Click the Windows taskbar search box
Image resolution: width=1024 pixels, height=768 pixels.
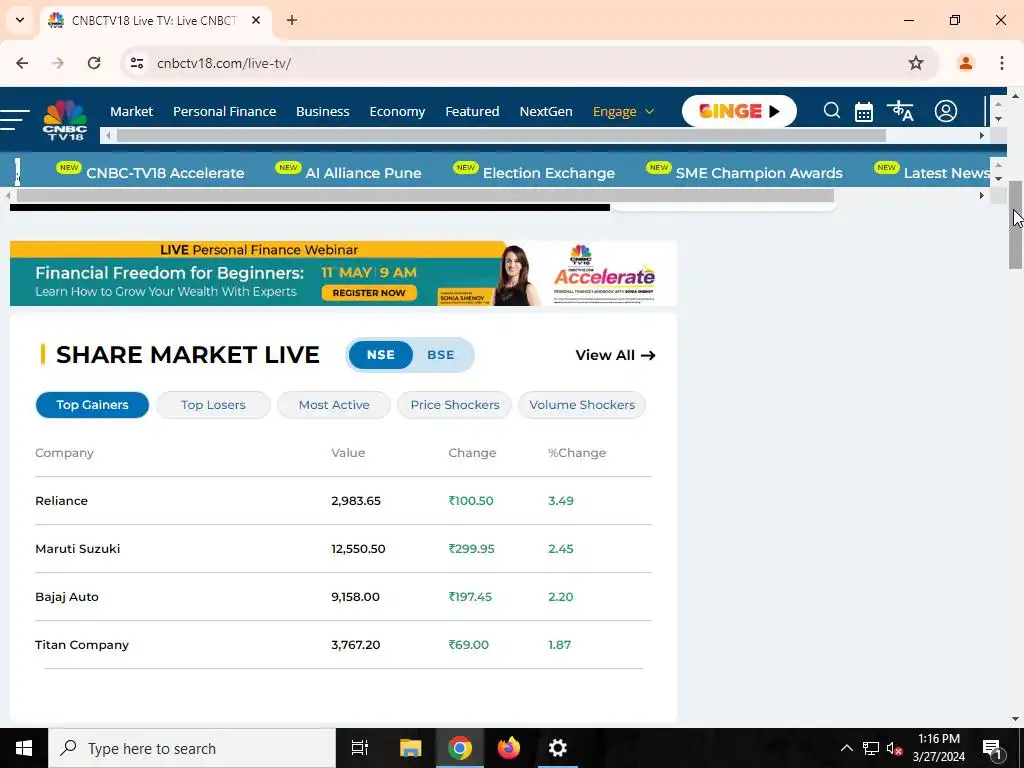pos(192,748)
